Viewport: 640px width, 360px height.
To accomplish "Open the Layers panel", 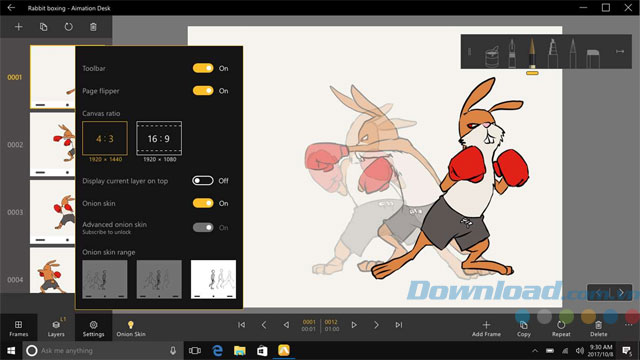I will (56, 328).
